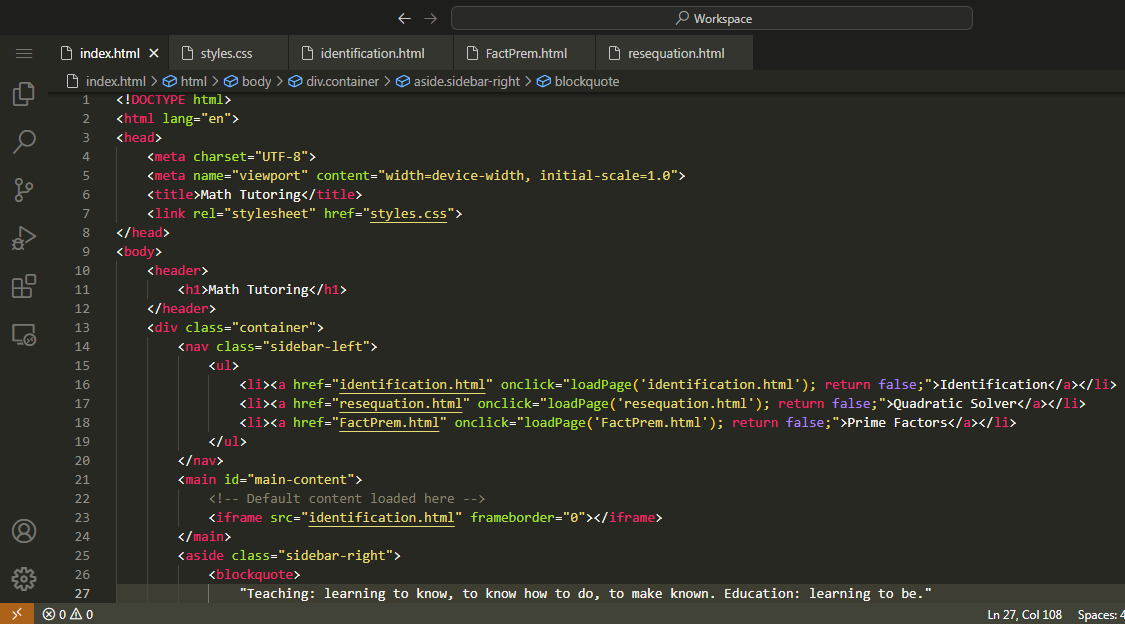The height and width of the screenshot is (624, 1125).
Task: Click the Workspace search command box
Action: (x=711, y=18)
